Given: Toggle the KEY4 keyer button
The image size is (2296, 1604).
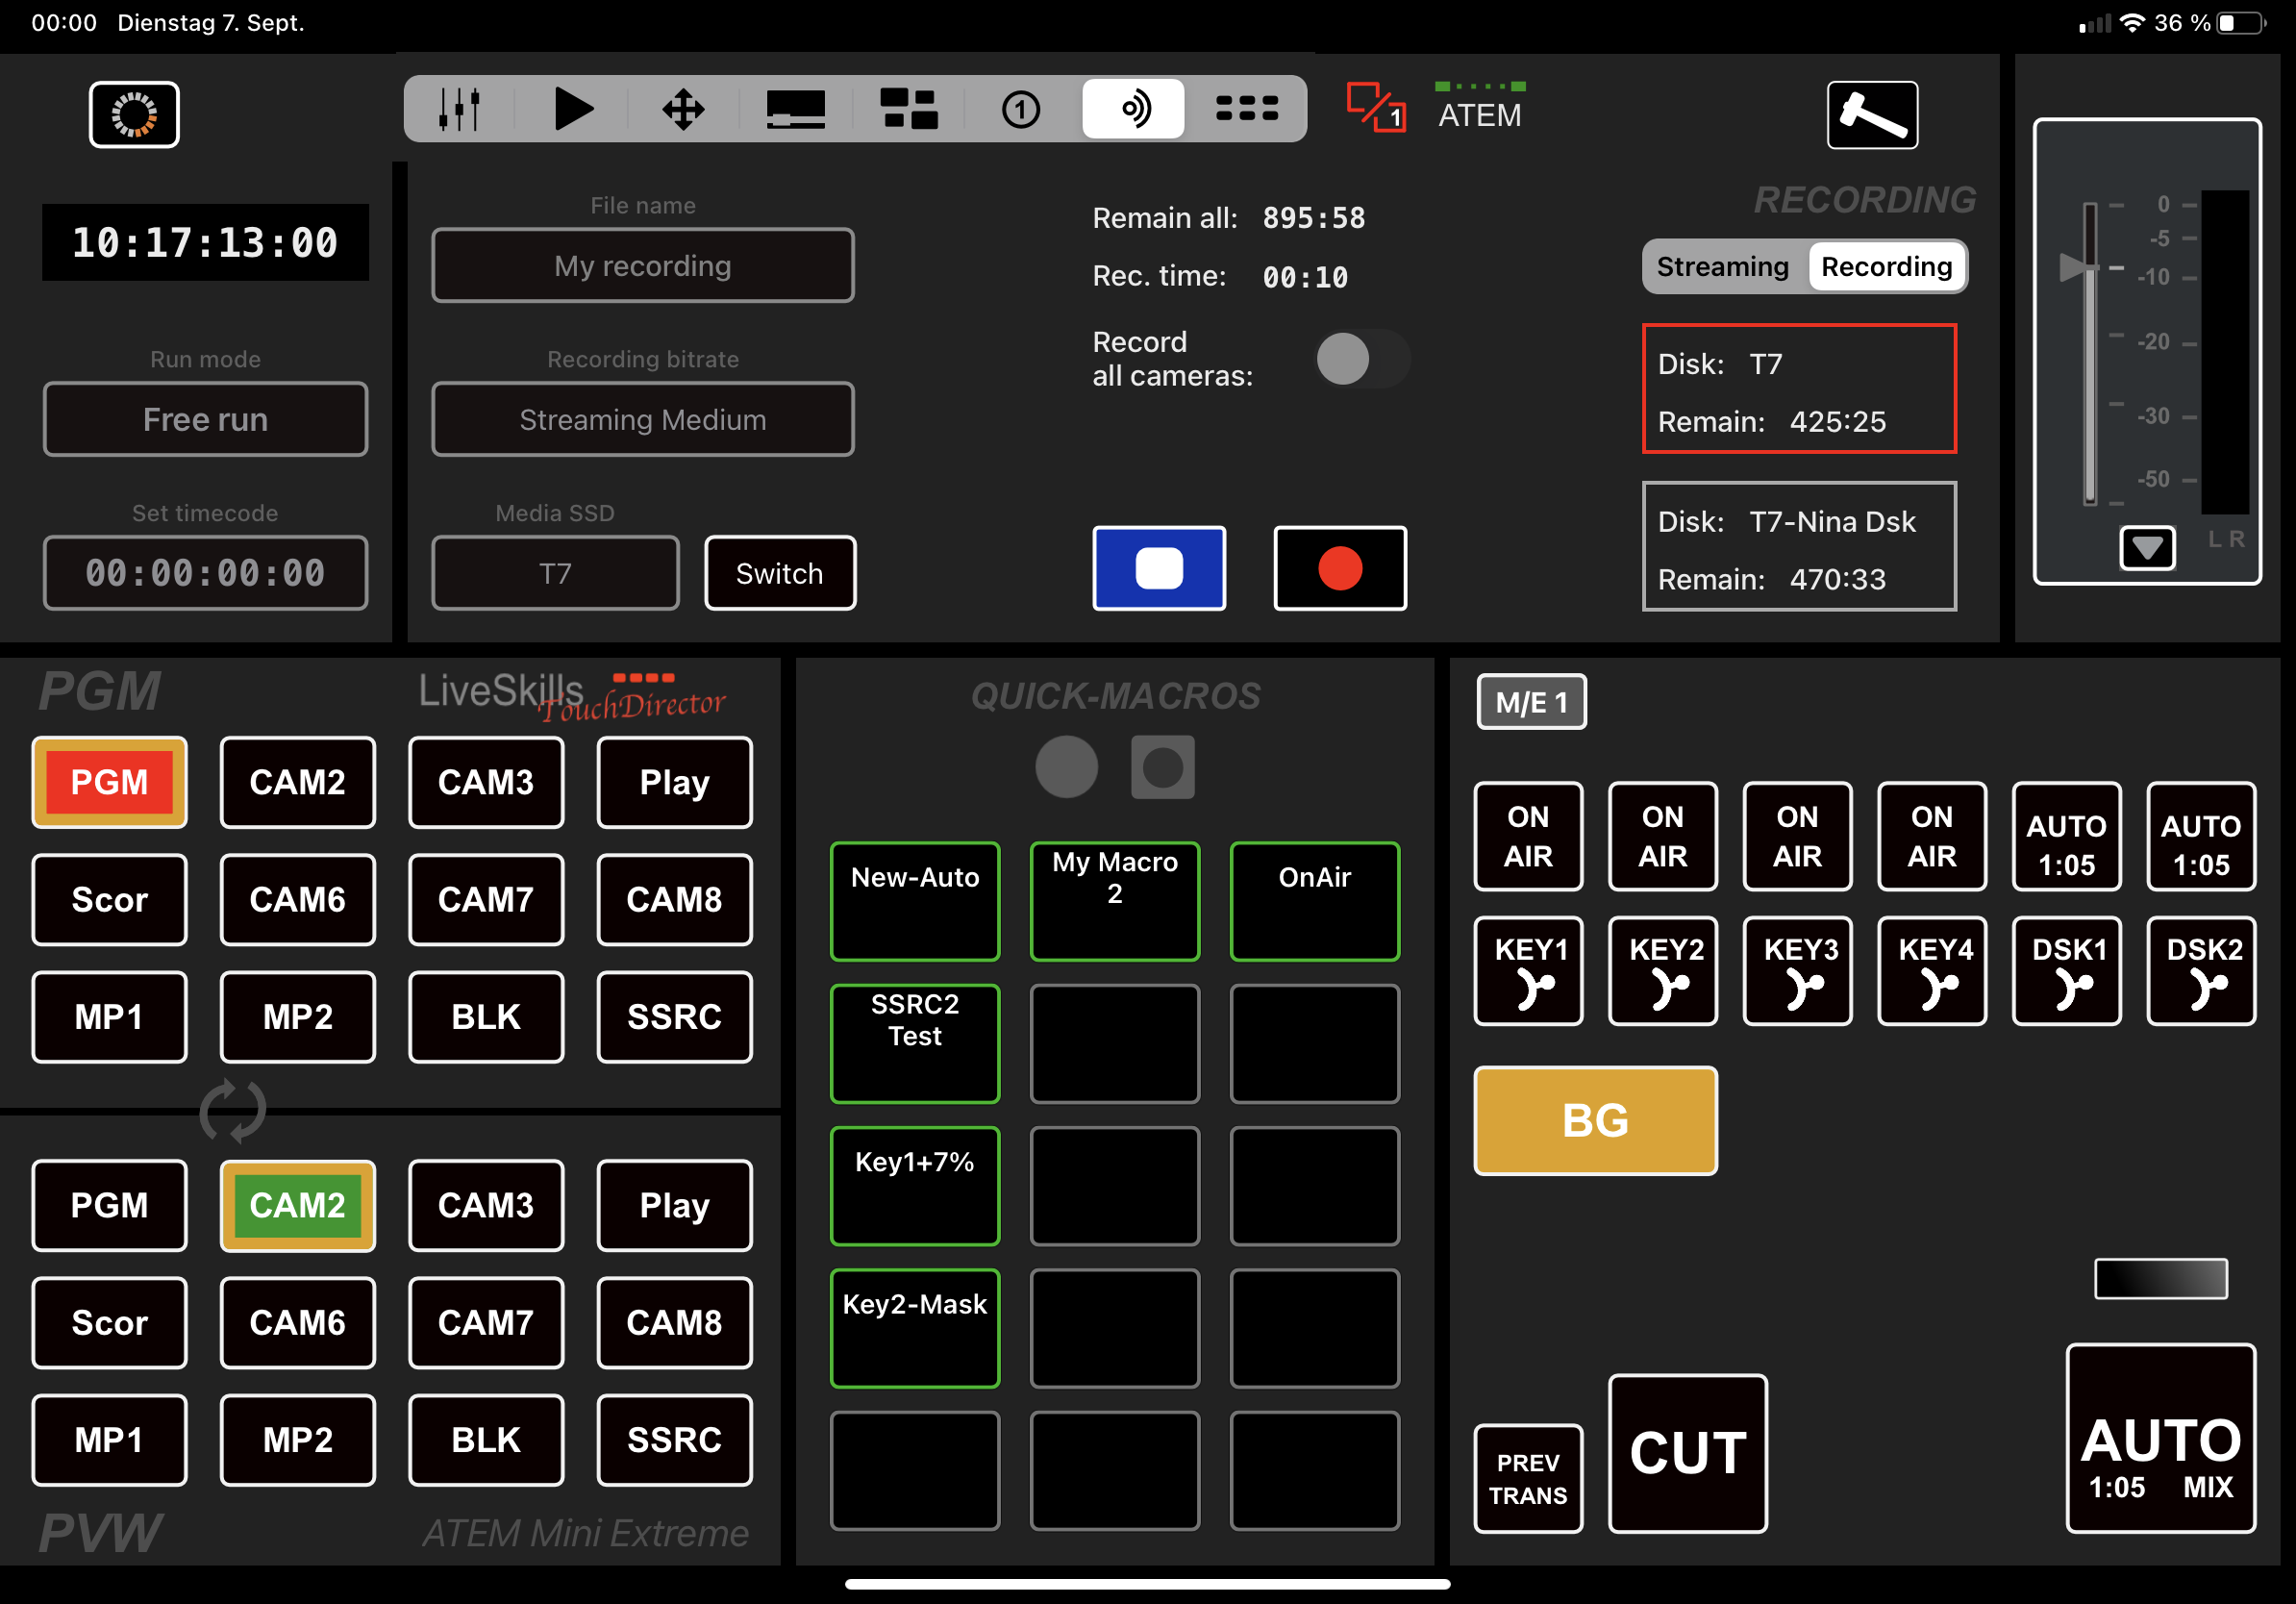Looking at the screenshot, I should point(1932,970).
